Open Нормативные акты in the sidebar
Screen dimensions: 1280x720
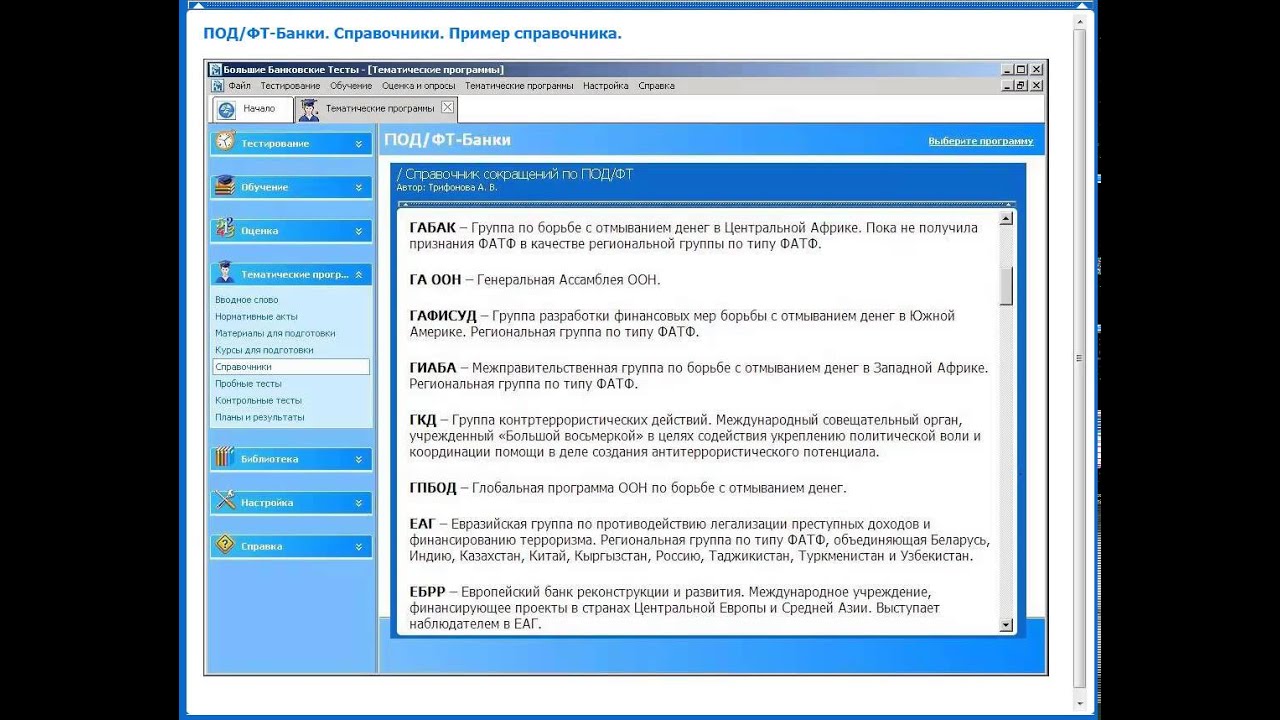(x=256, y=317)
